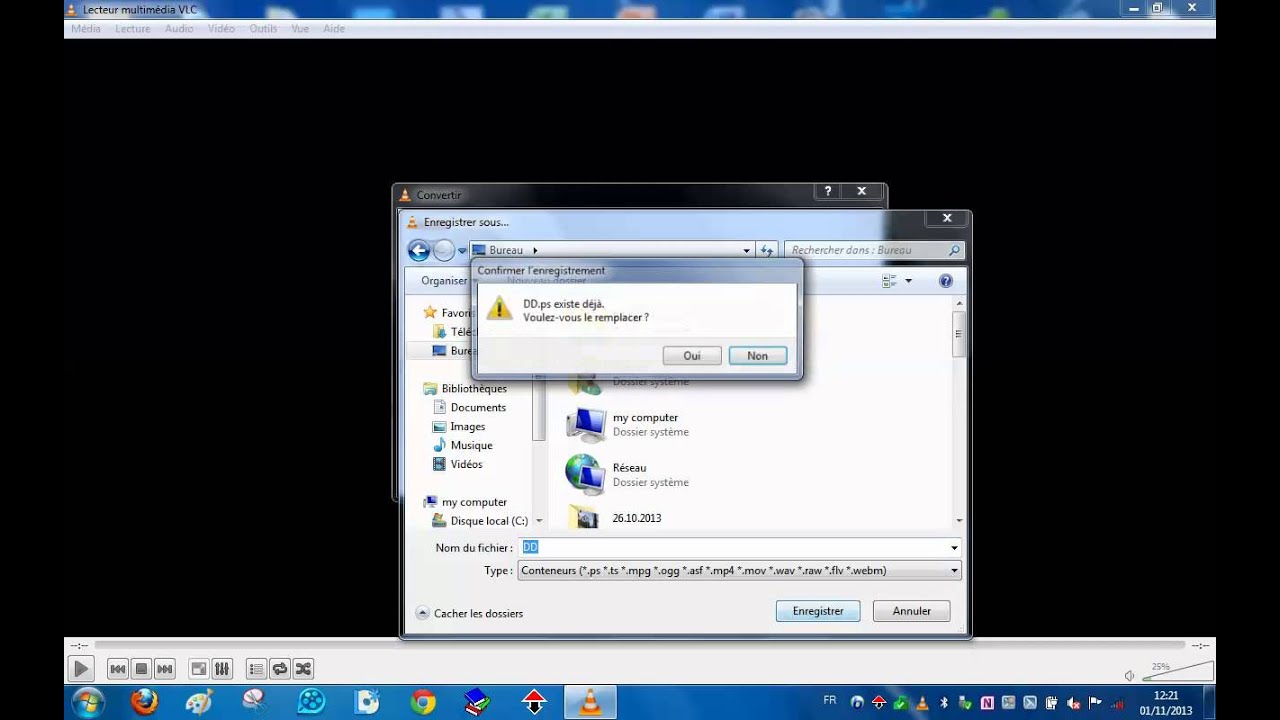This screenshot has height=720, width=1280.
Task: Launch Google Chrome from the taskbar
Action: 423,702
